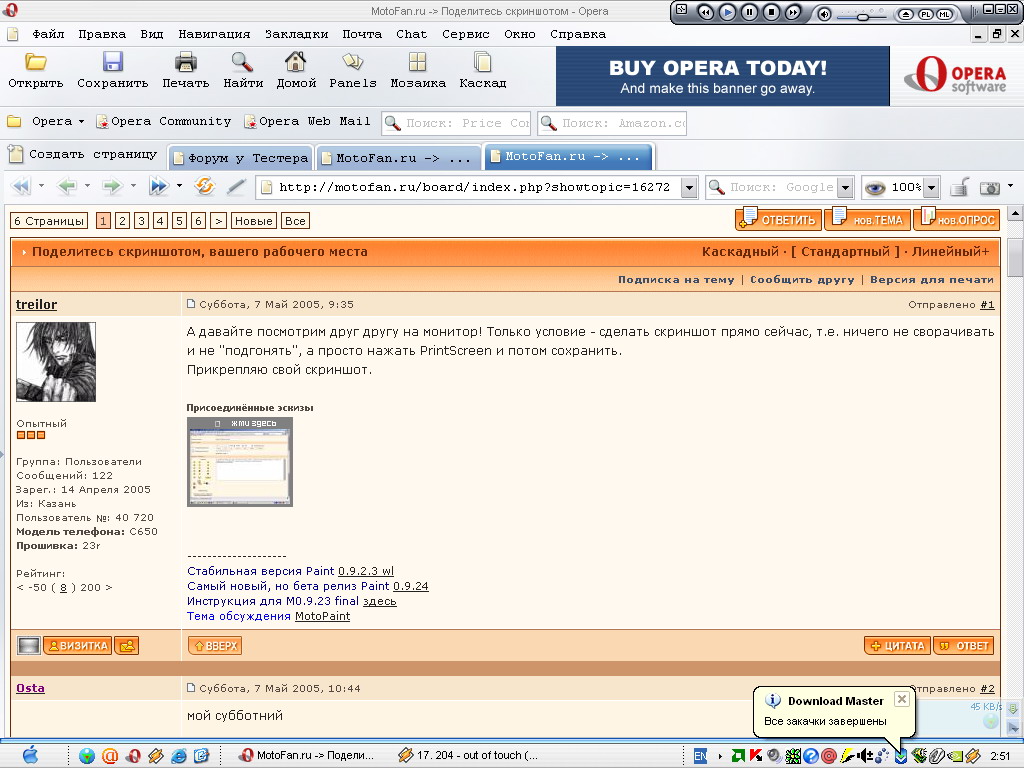Open the Закладки menu
This screenshot has width=1024, height=768.
(x=296, y=34)
